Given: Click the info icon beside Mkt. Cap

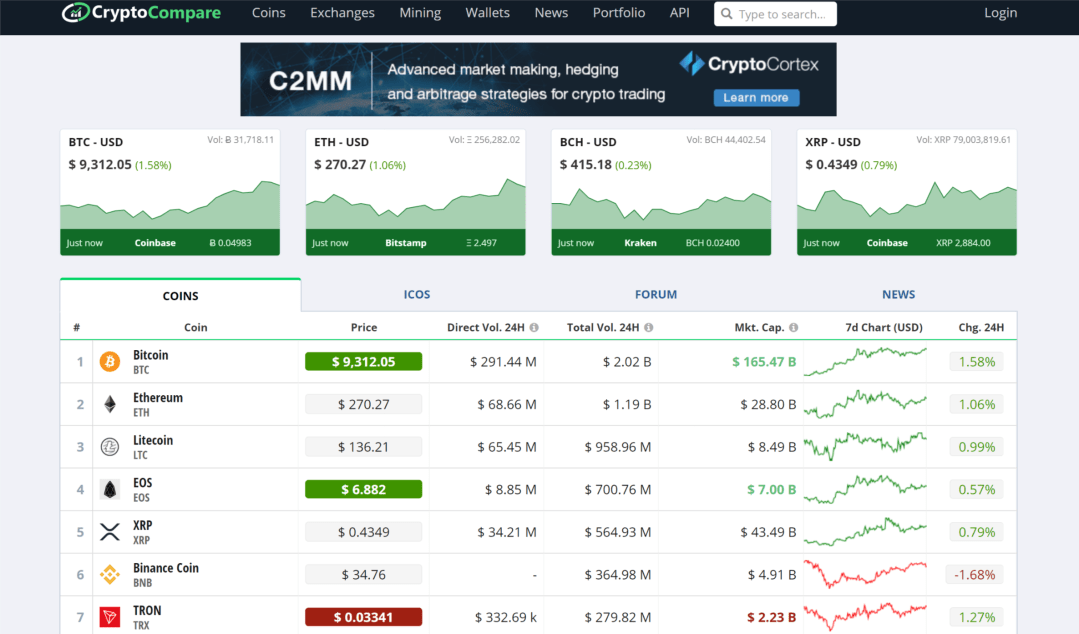Looking at the screenshot, I should coord(794,327).
